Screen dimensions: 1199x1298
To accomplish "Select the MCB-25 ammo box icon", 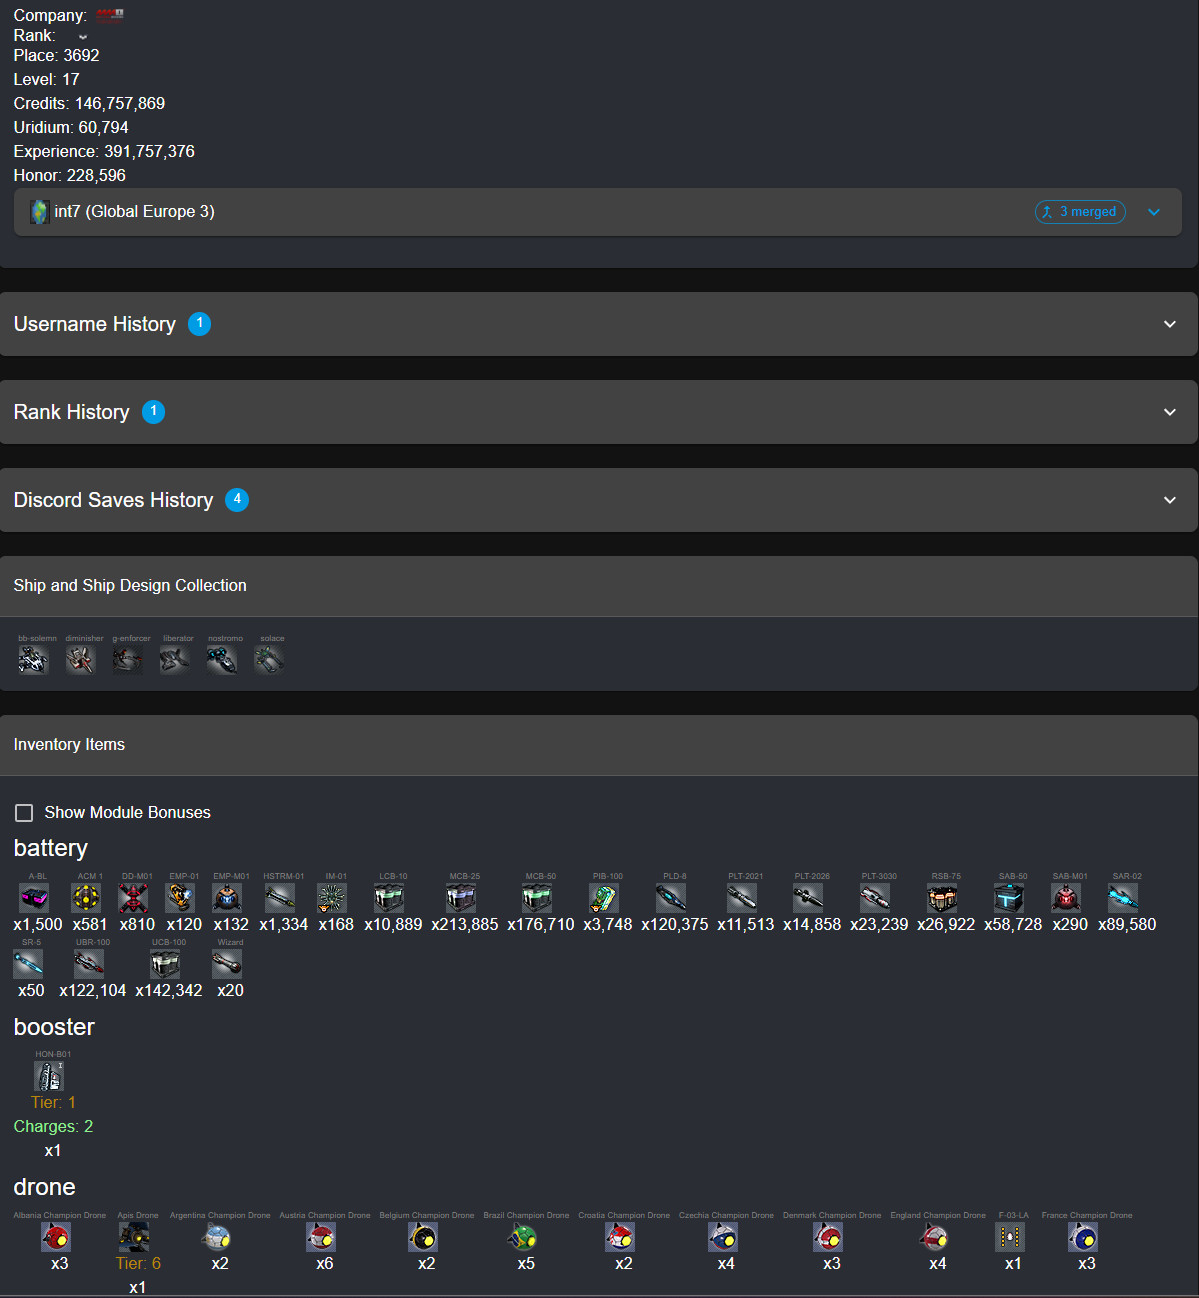I will pyautogui.click(x=461, y=898).
